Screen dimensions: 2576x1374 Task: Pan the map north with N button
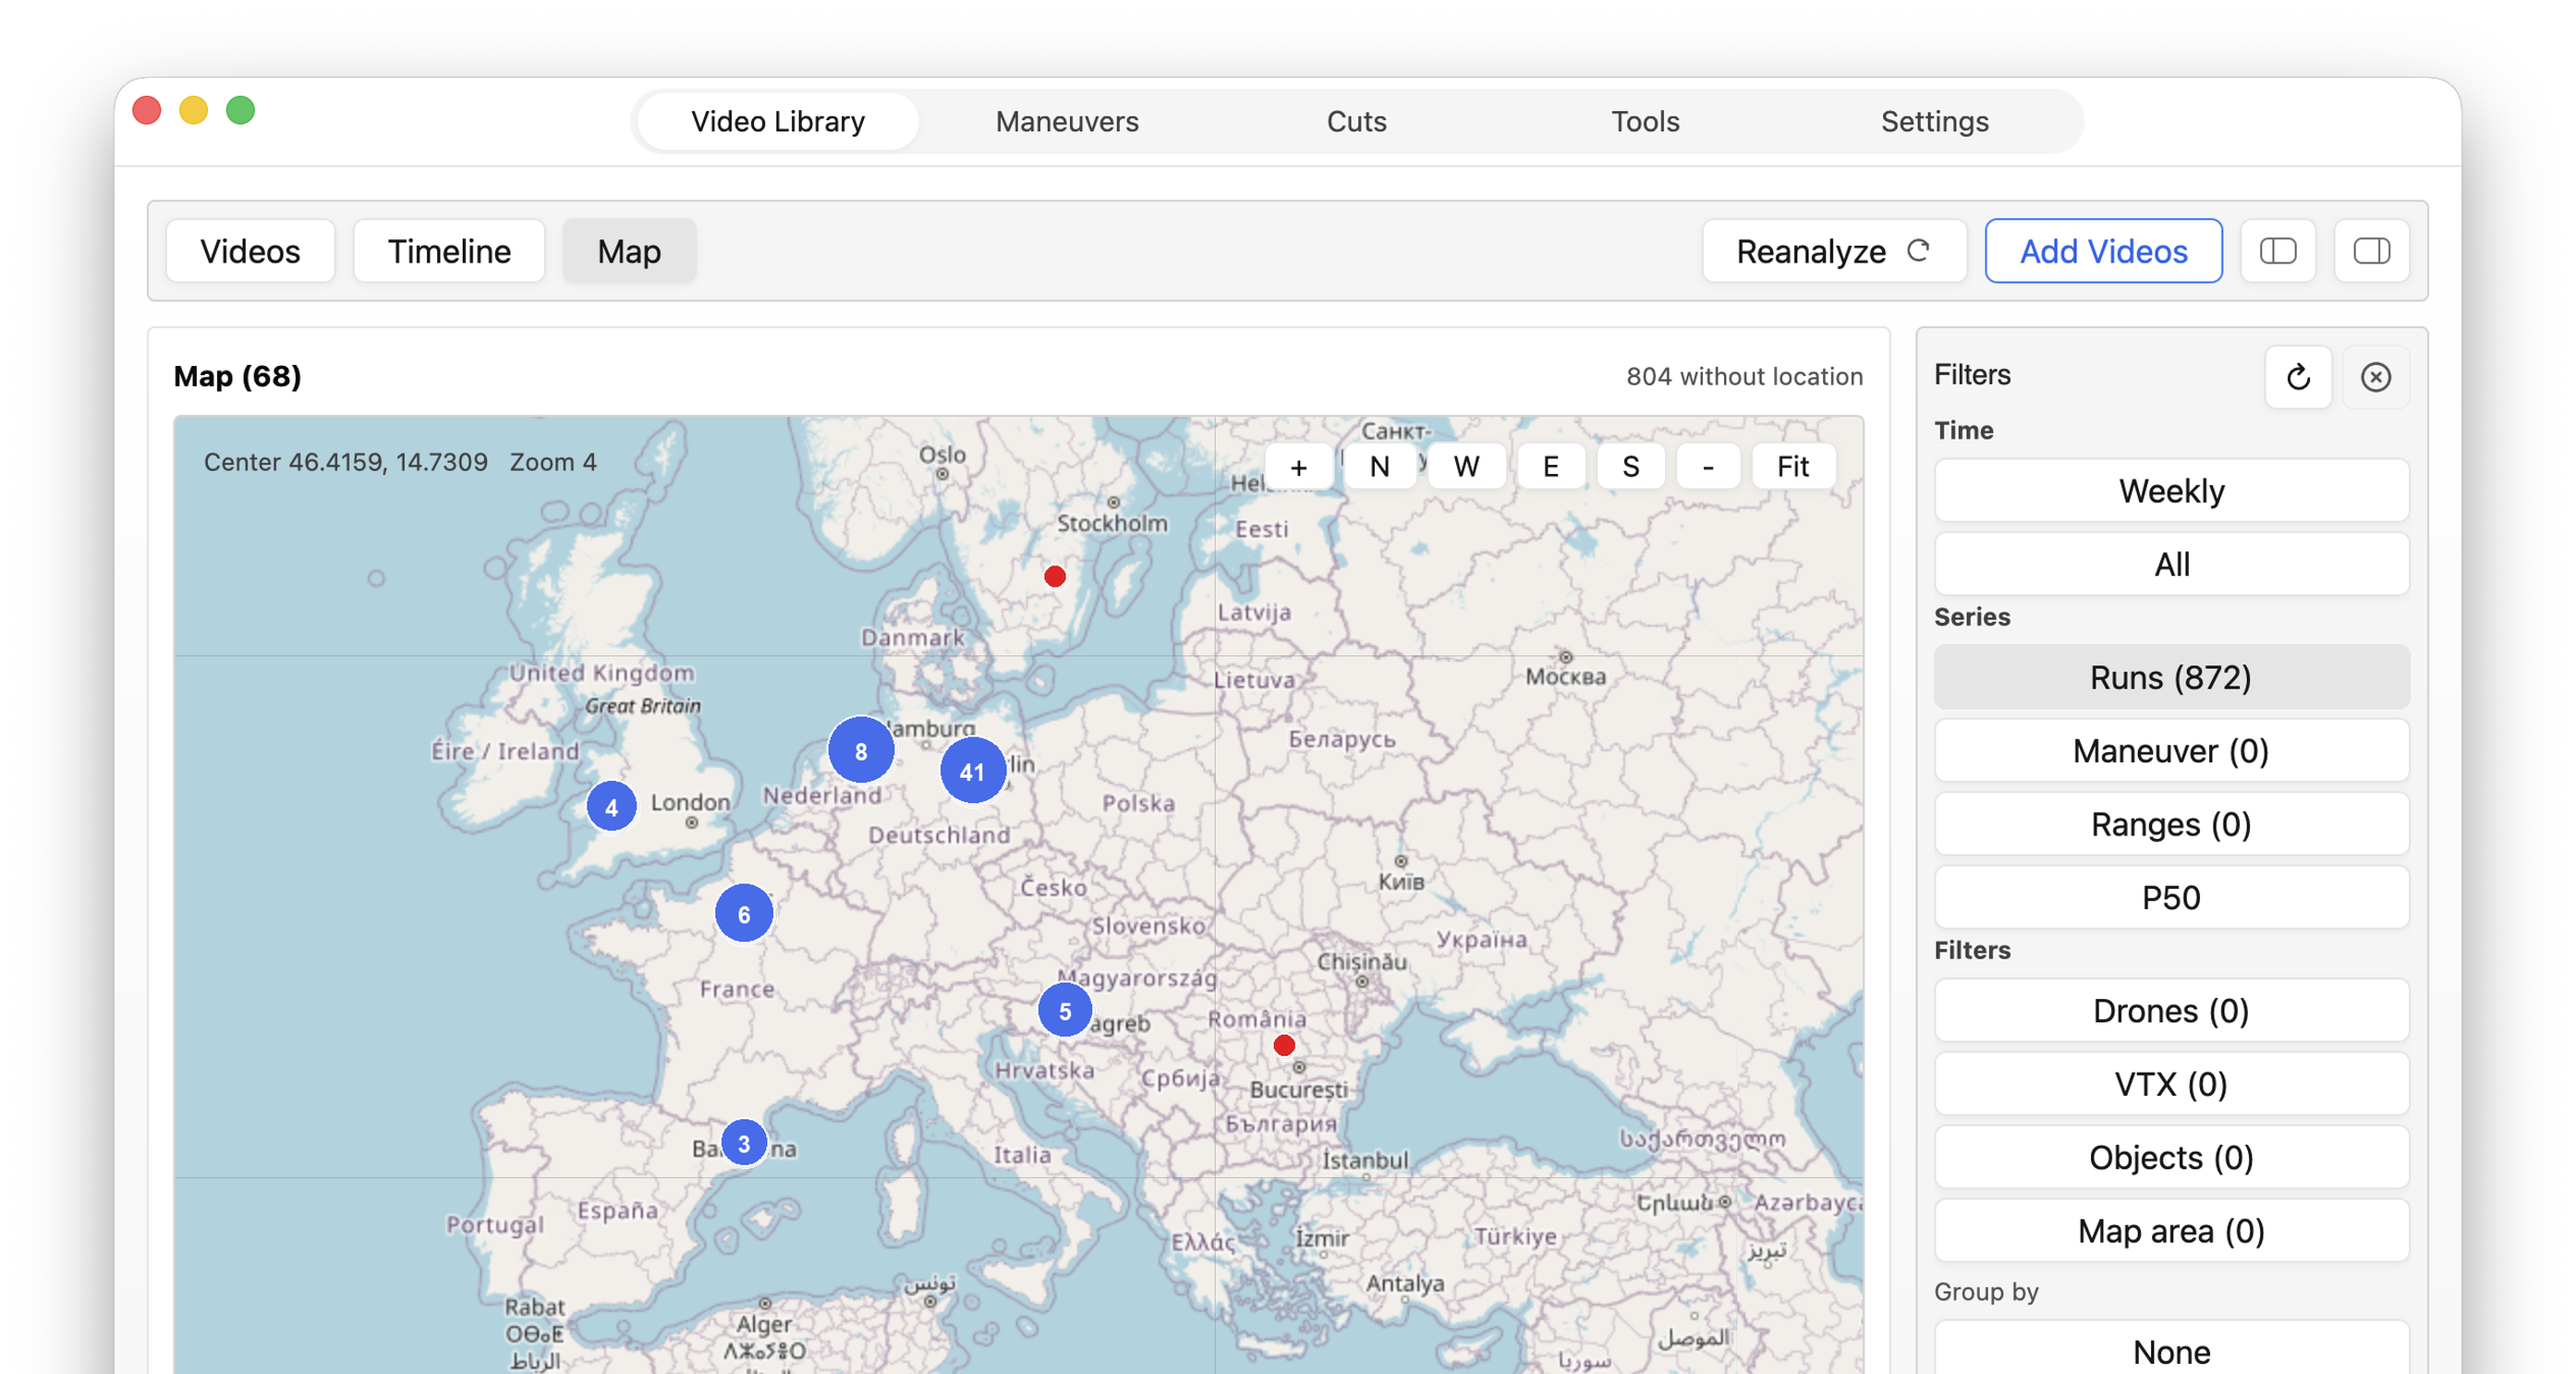1379,467
